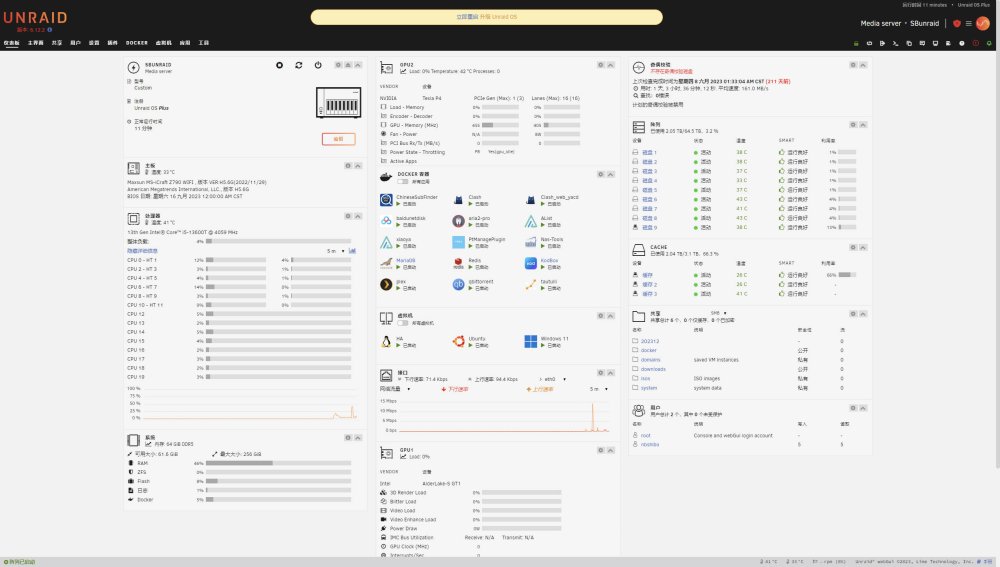
Task: Click the server case thumbnail image
Action: [x=339, y=102]
